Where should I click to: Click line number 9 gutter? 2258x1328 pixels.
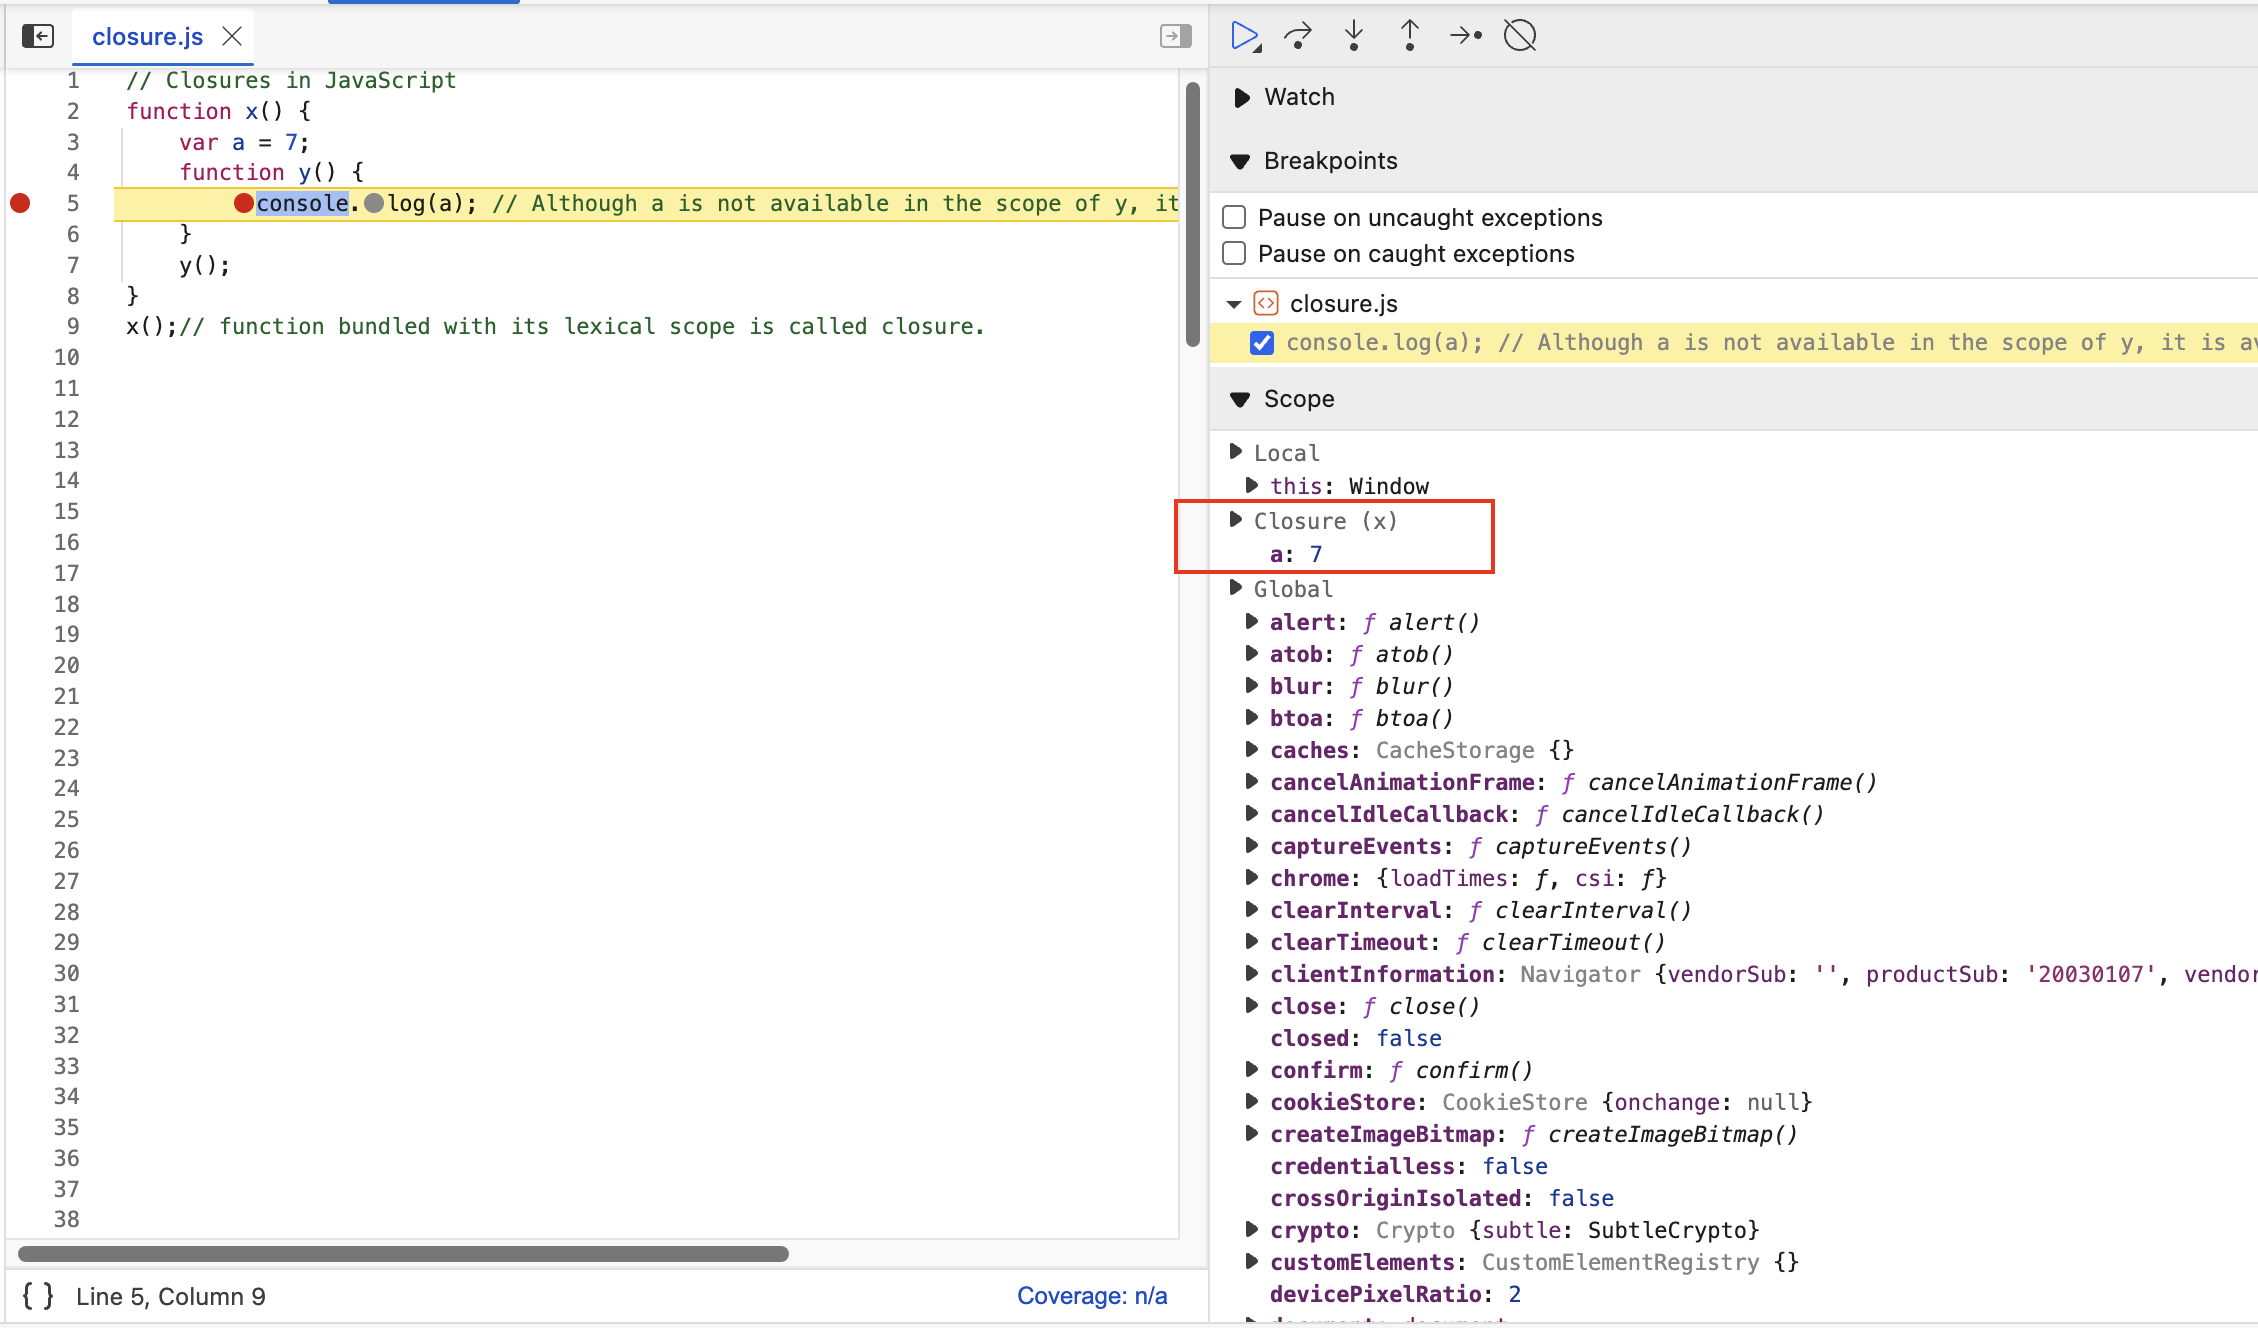point(73,326)
